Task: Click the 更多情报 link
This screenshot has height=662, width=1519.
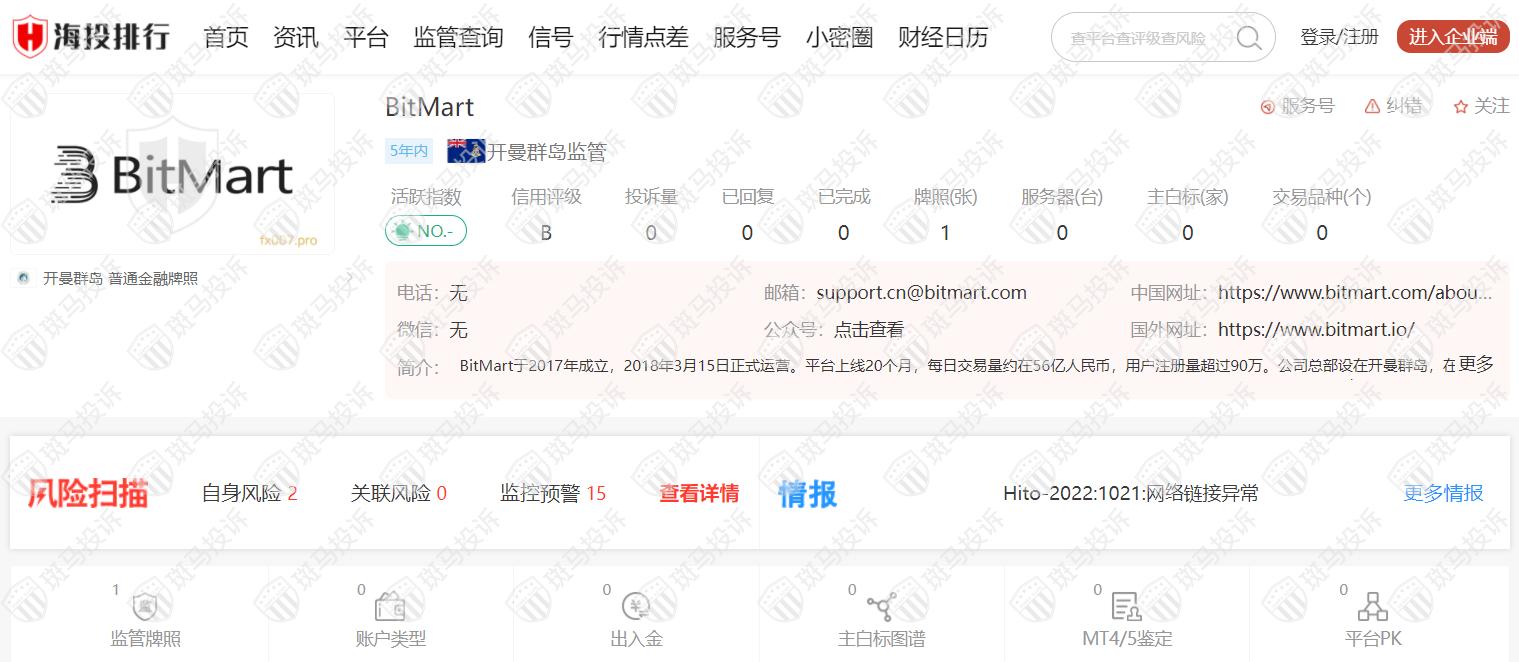Action: [x=1443, y=493]
